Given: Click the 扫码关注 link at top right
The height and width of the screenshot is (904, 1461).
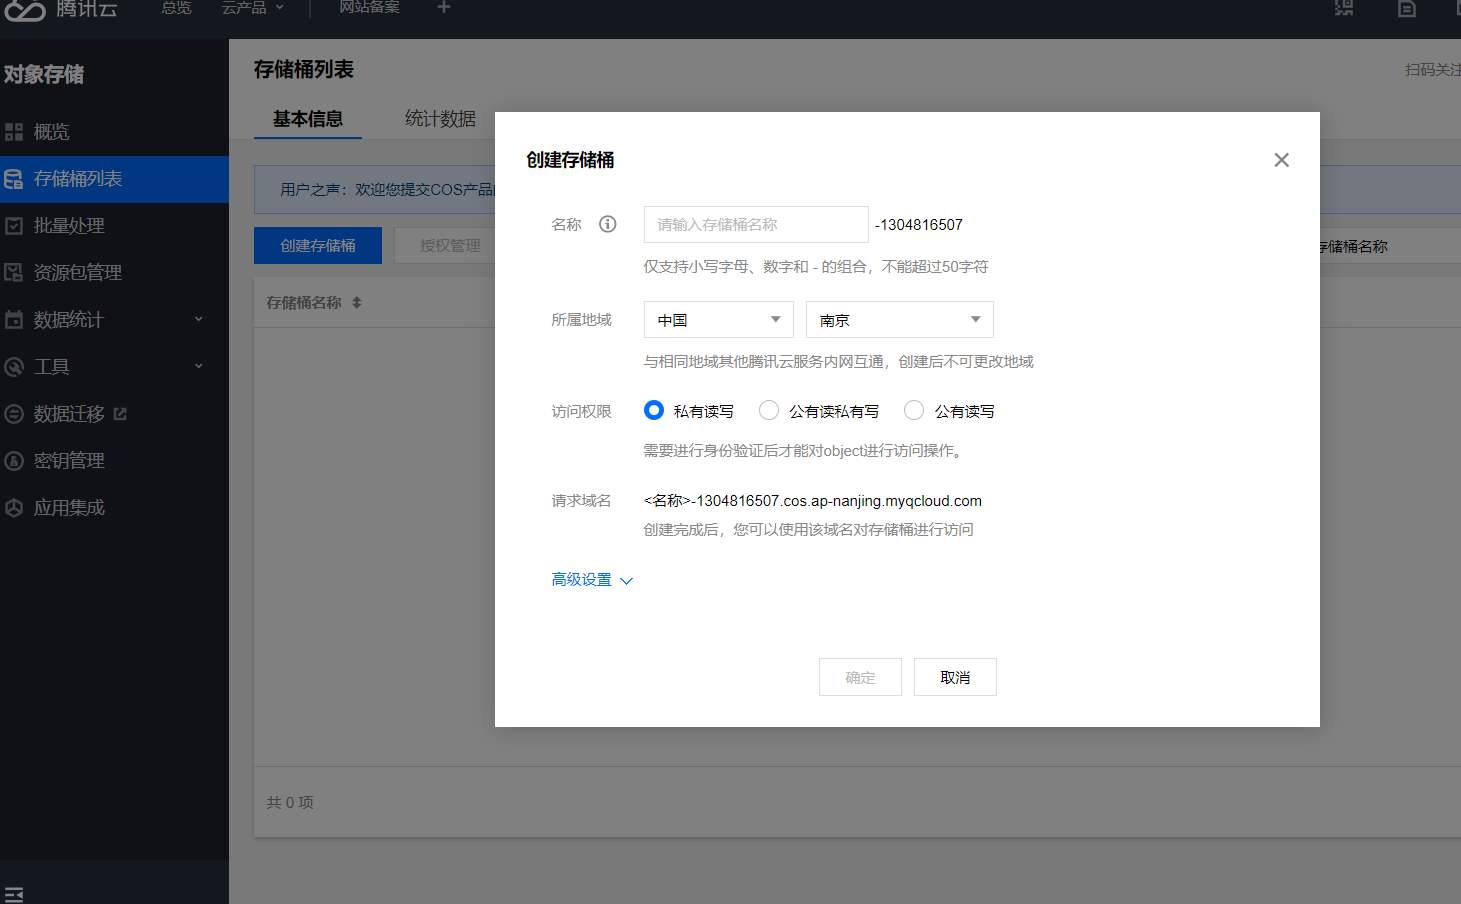Looking at the screenshot, I should 1432,70.
